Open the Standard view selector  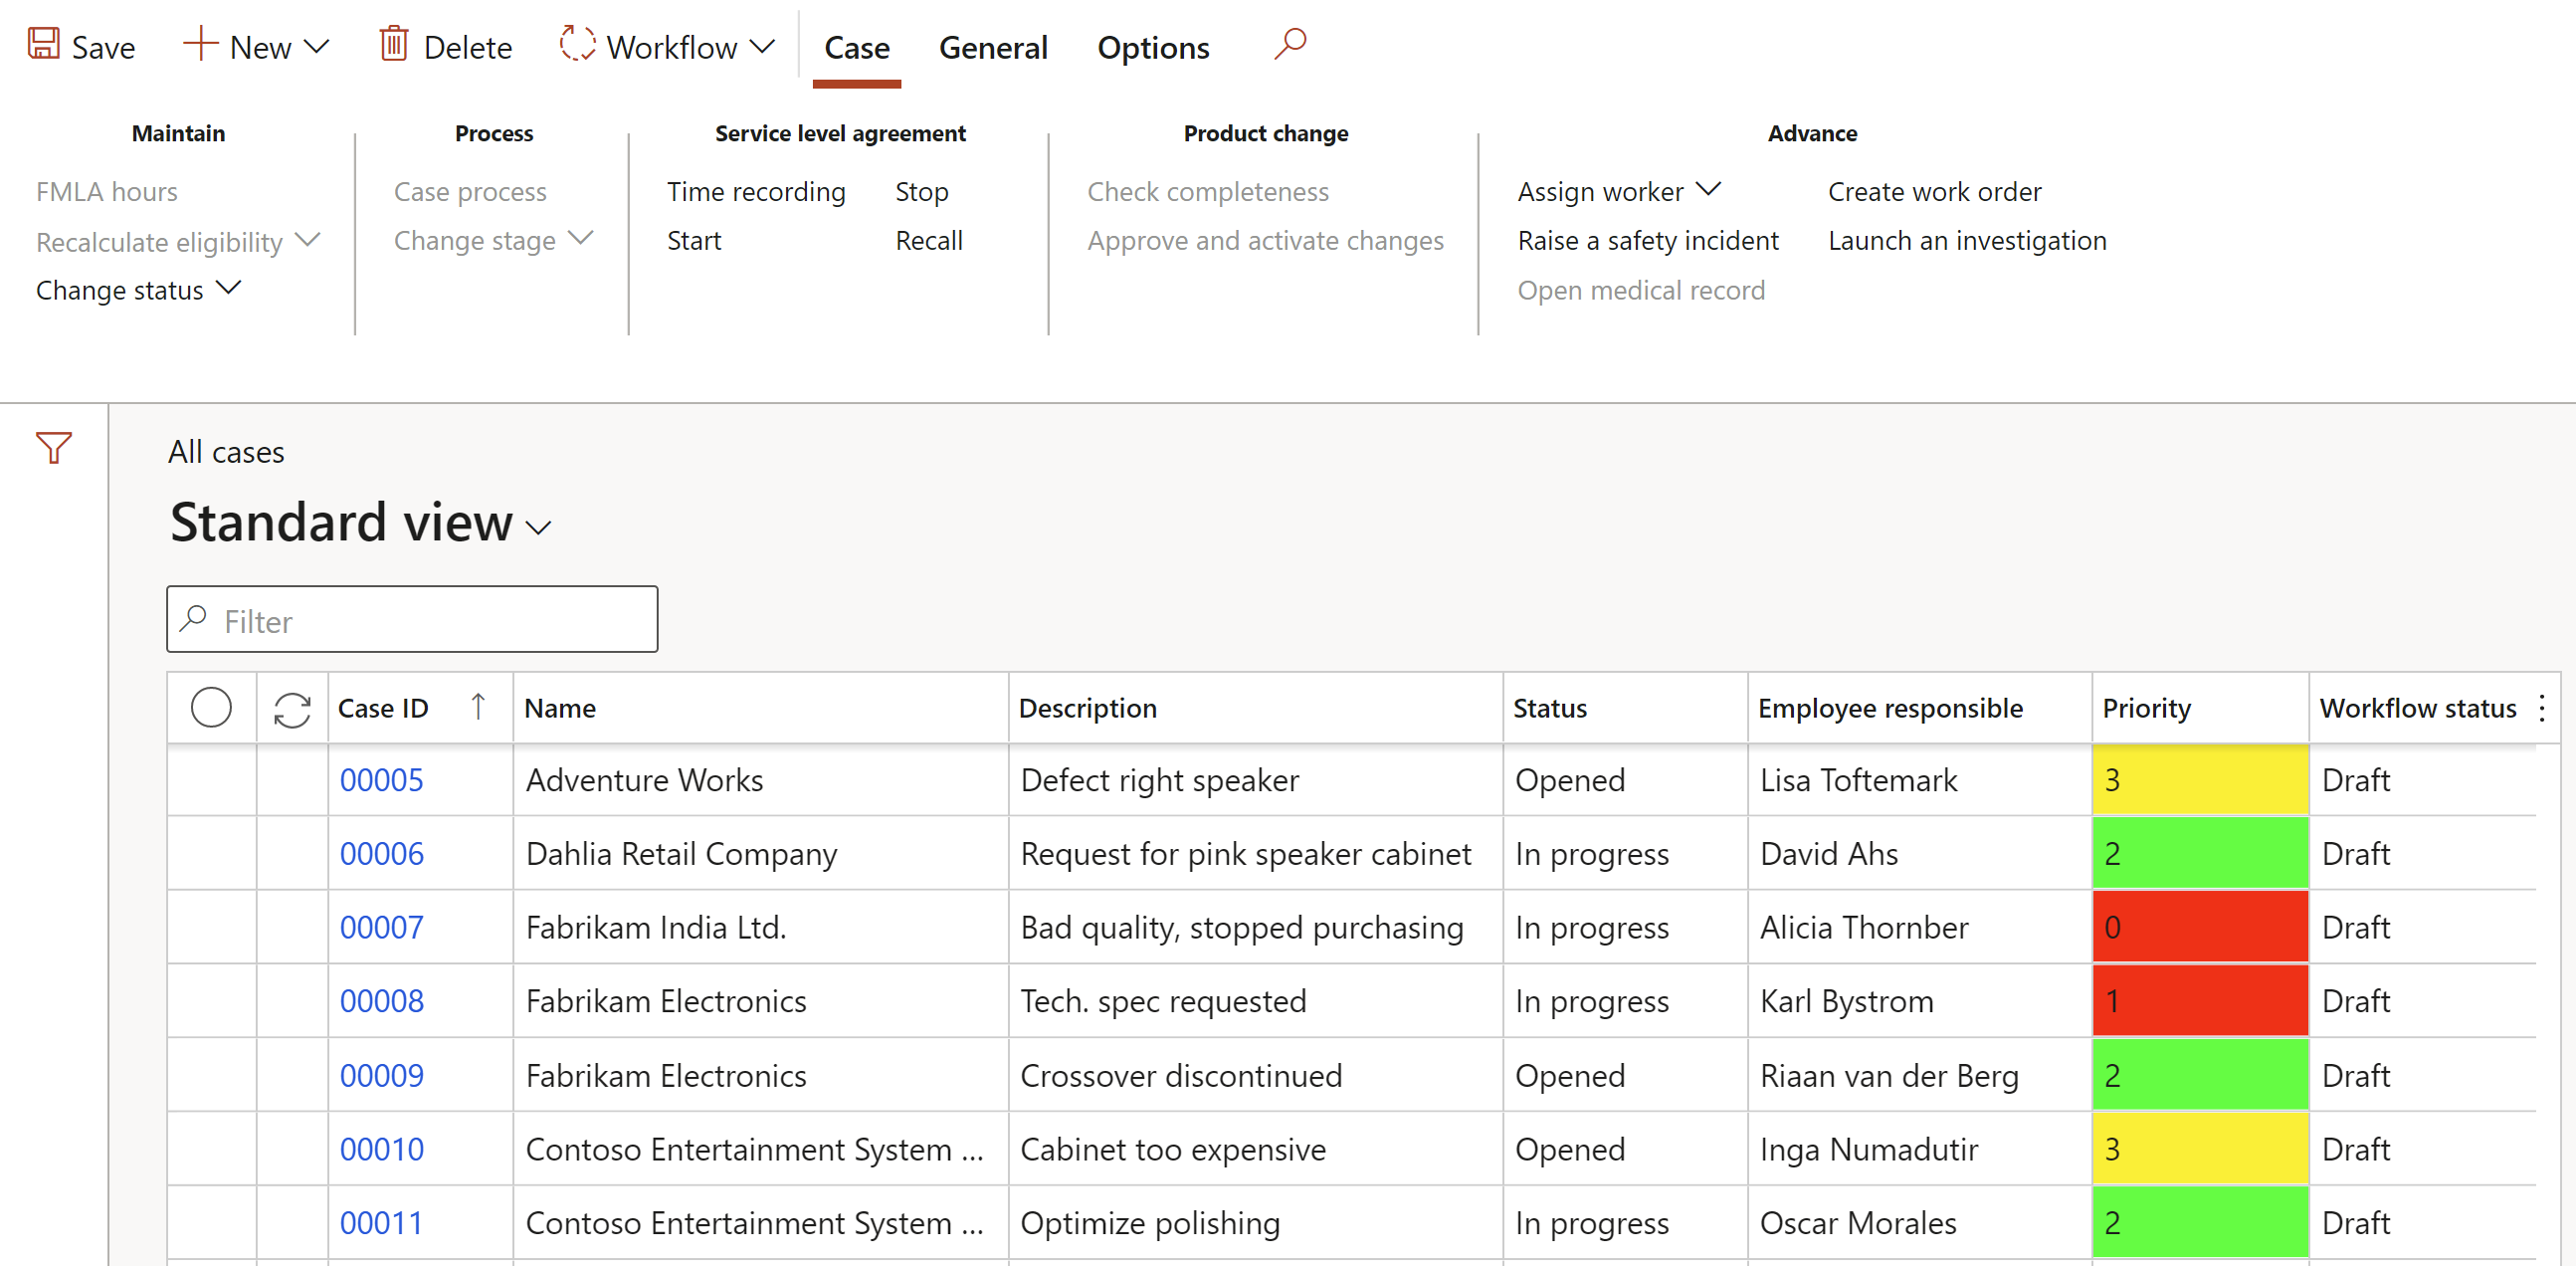pos(361,523)
